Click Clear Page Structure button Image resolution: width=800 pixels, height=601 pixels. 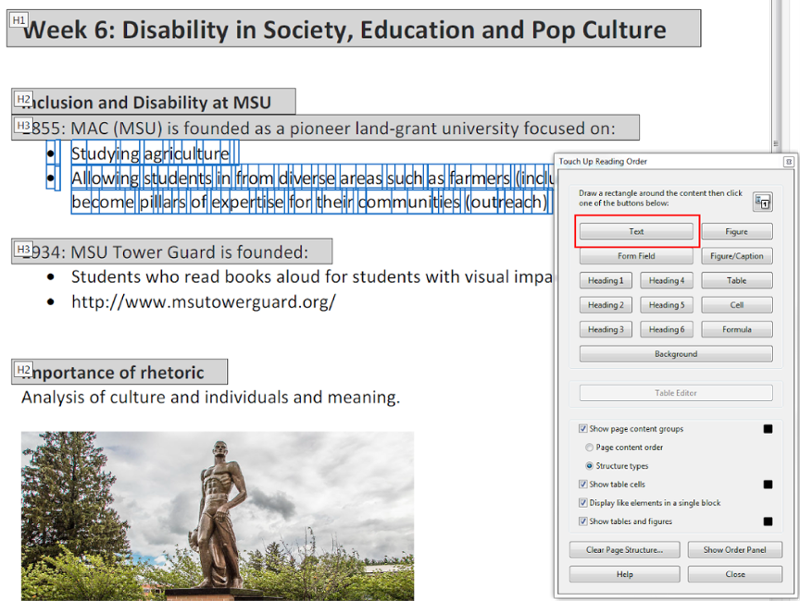click(624, 549)
